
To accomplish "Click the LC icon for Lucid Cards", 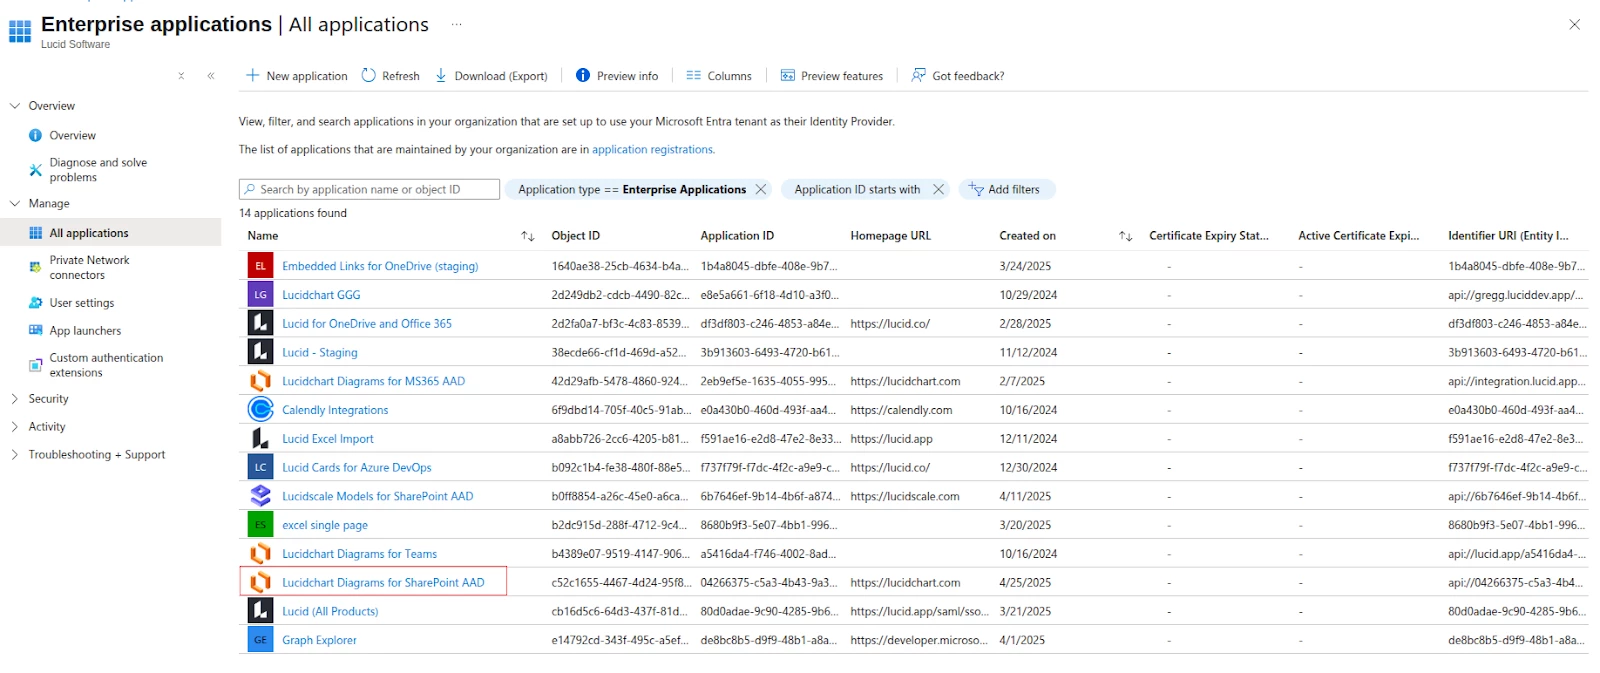I will pos(260,467).
